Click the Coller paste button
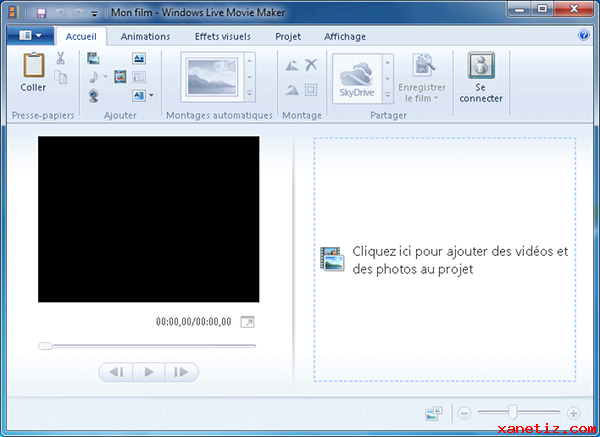 tap(33, 72)
